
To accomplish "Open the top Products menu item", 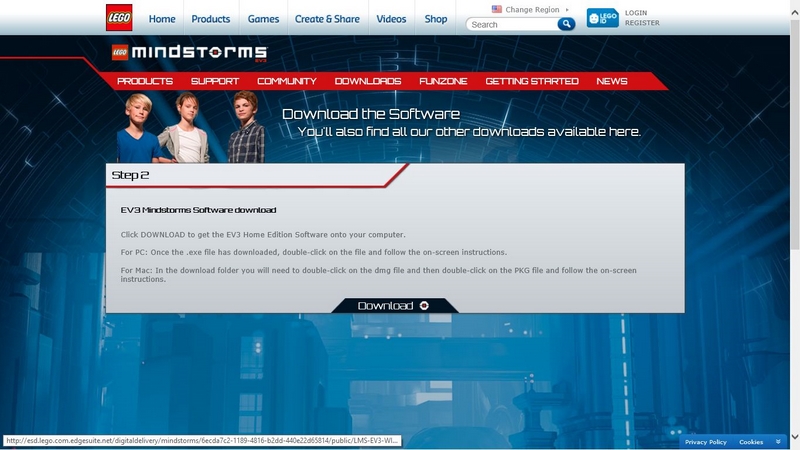I will (x=211, y=19).
